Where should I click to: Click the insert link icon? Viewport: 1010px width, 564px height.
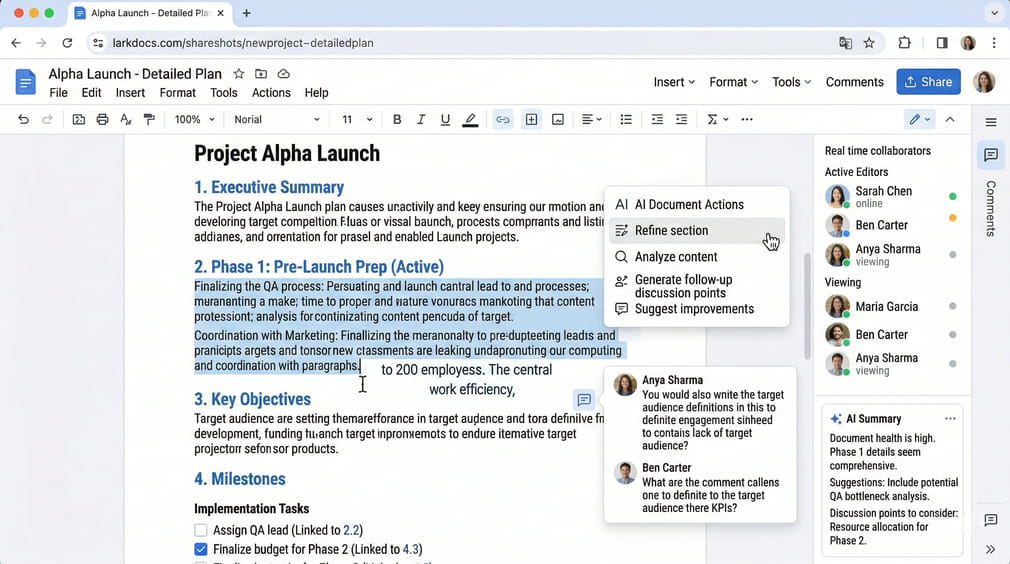point(503,119)
